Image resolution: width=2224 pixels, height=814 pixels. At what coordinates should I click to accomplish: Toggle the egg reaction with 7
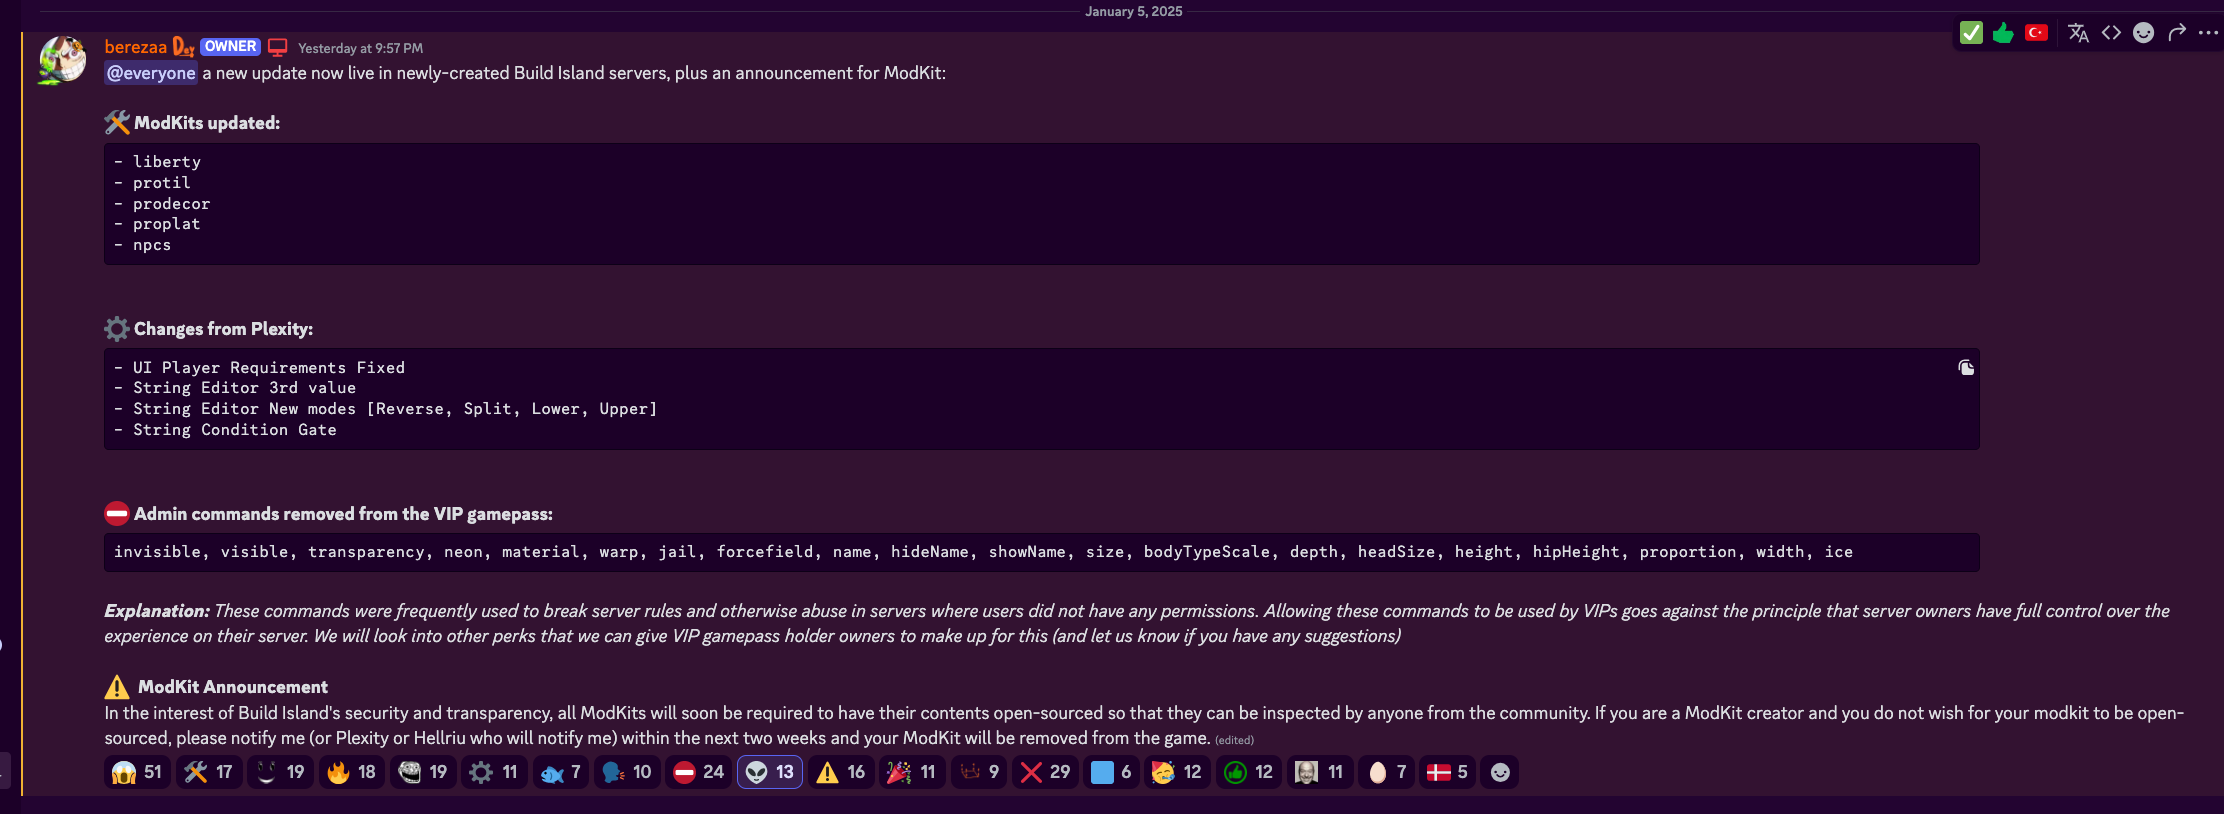pyautogui.click(x=1387, y=772)
